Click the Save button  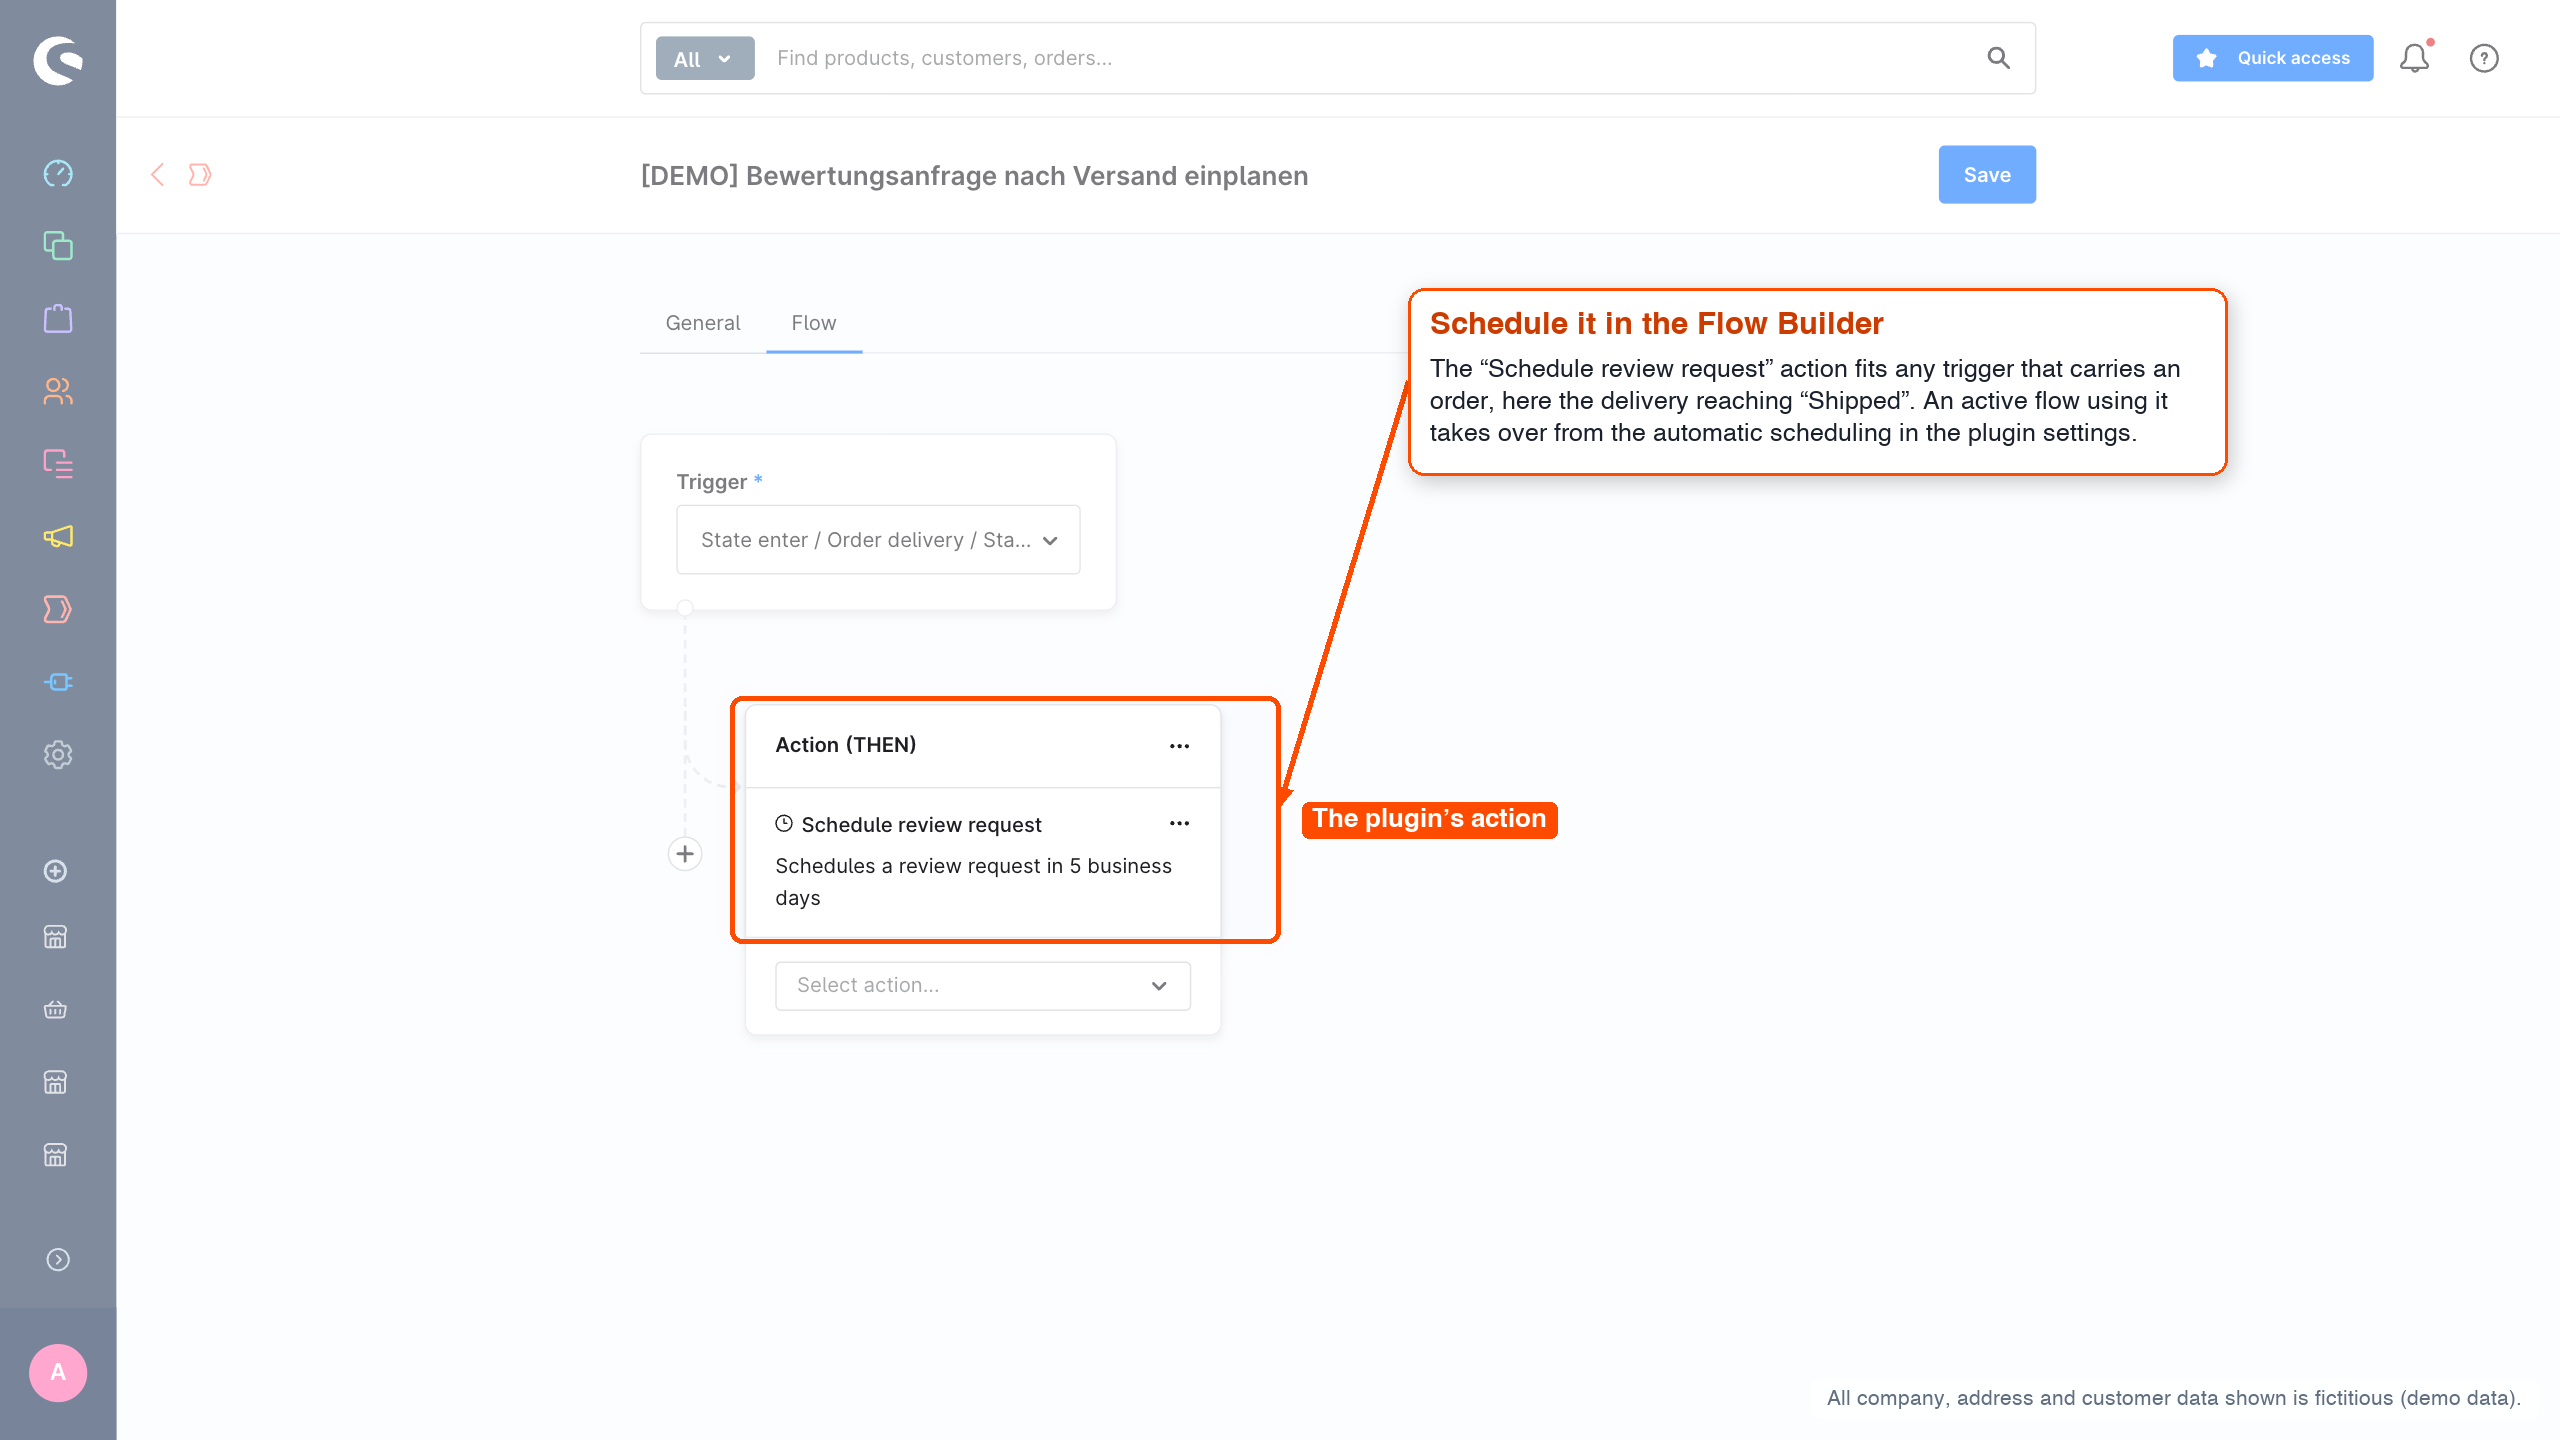[x=1987, y=175]
